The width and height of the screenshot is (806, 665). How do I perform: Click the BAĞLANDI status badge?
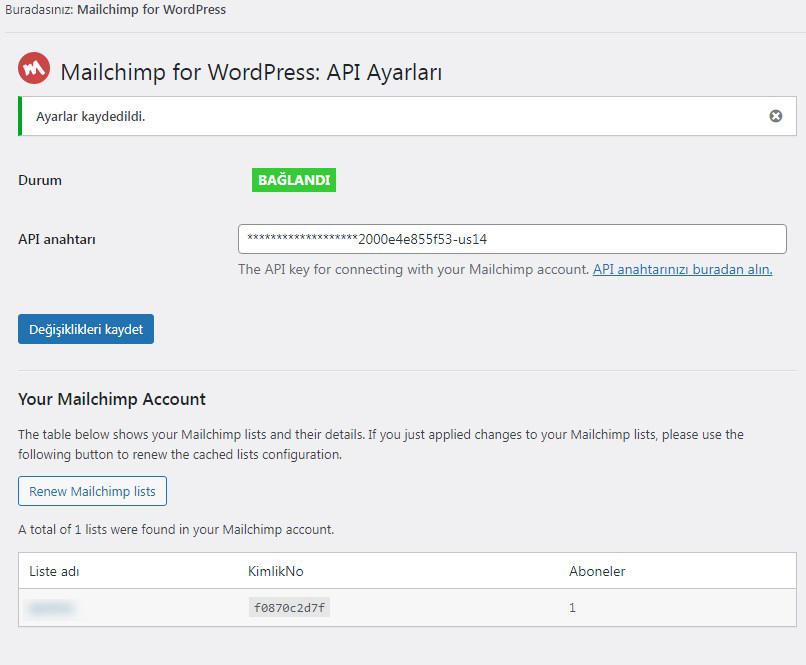(294, 180)
